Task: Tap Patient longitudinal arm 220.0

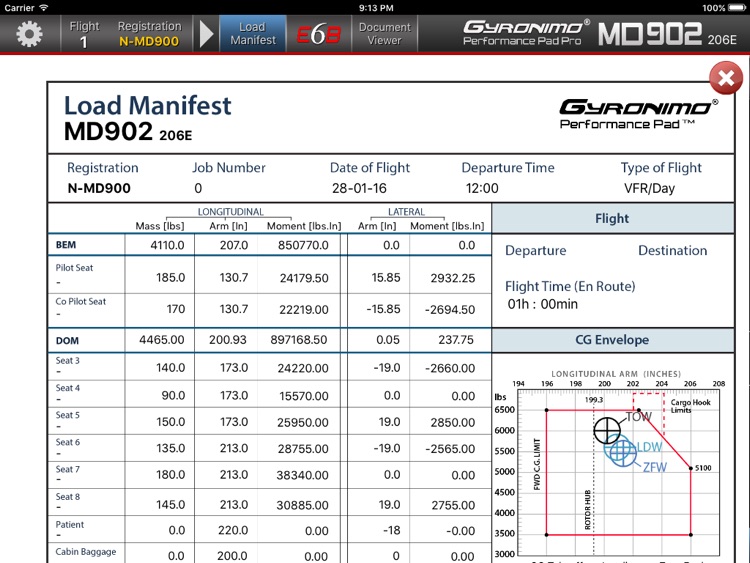Action: tap(233, 530)
